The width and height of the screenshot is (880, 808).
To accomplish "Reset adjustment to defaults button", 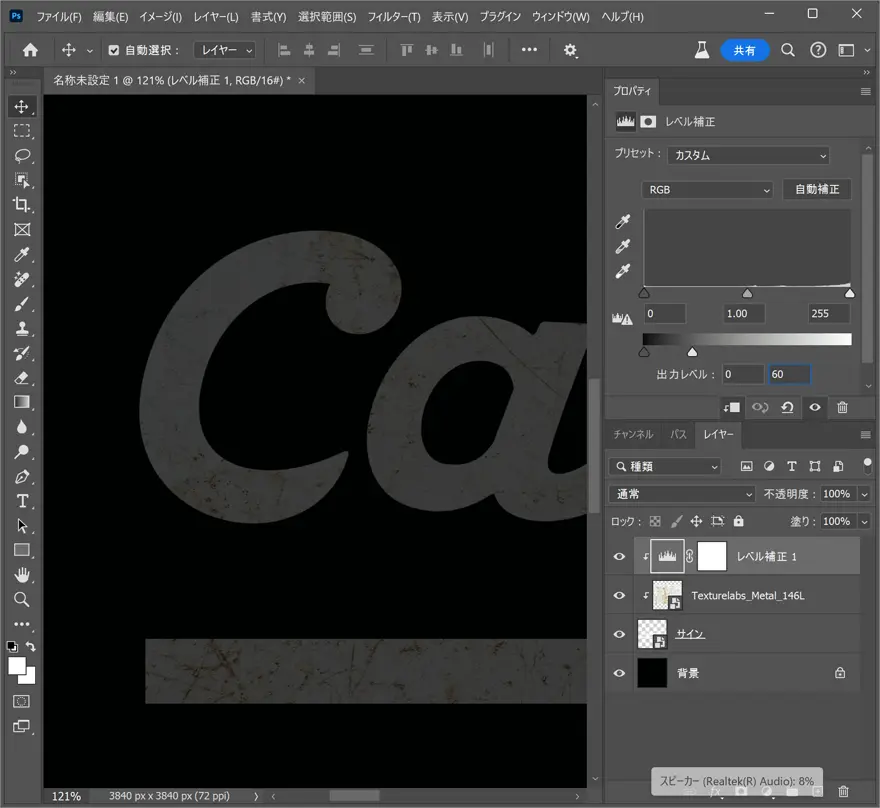I will click(787, 407).
